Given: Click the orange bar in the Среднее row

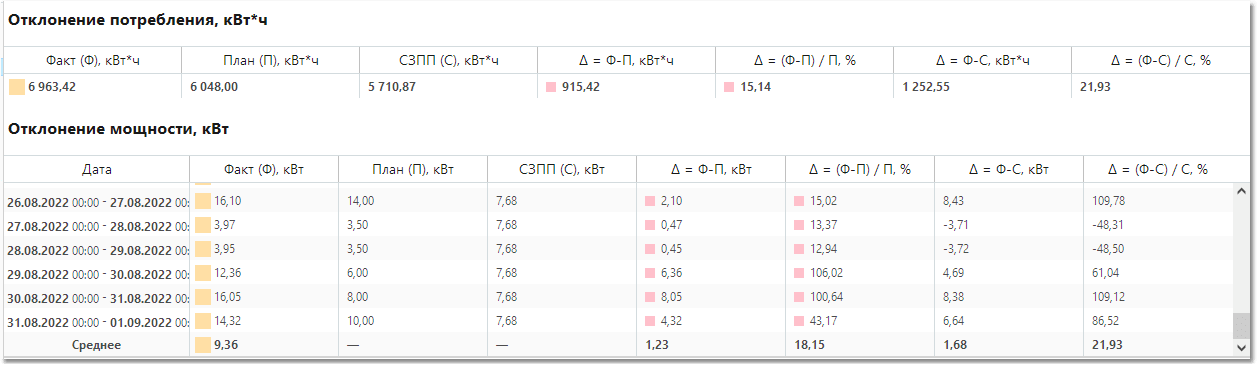Looking at the screenshot, I should (202, 345).
